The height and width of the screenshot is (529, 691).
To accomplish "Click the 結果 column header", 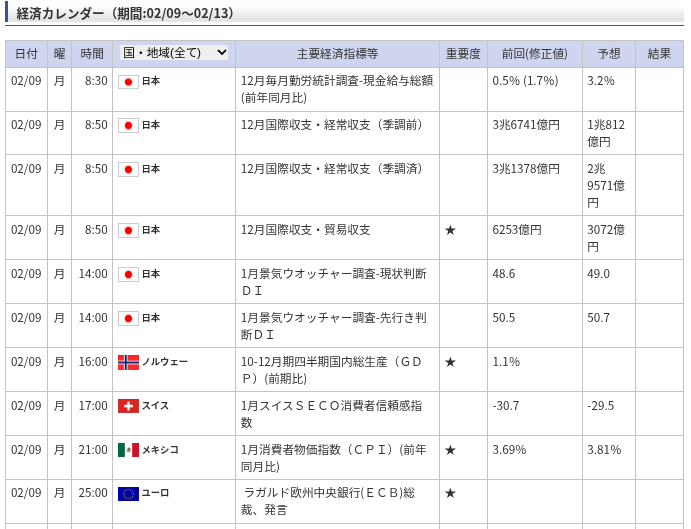I will click(659, 54).
